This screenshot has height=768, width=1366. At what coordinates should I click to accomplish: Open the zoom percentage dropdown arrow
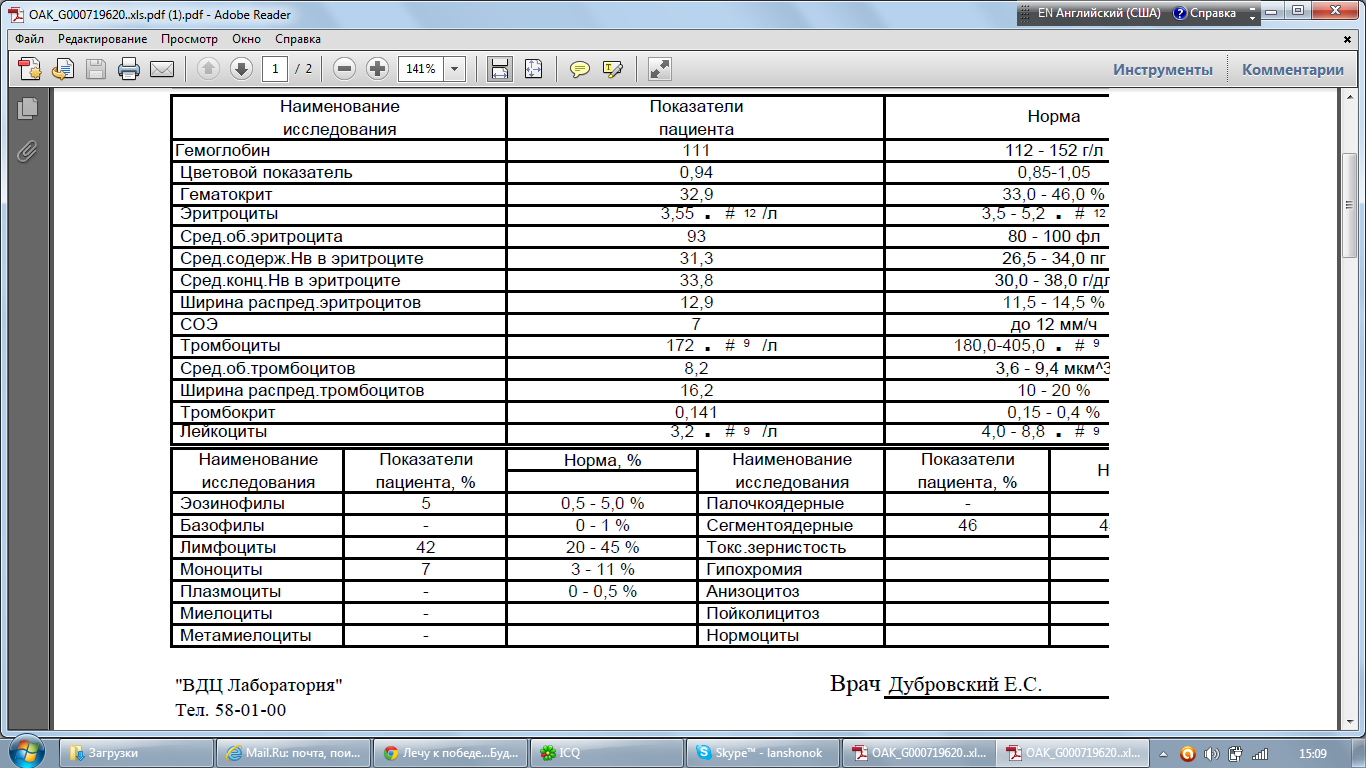tap(455, 69)
